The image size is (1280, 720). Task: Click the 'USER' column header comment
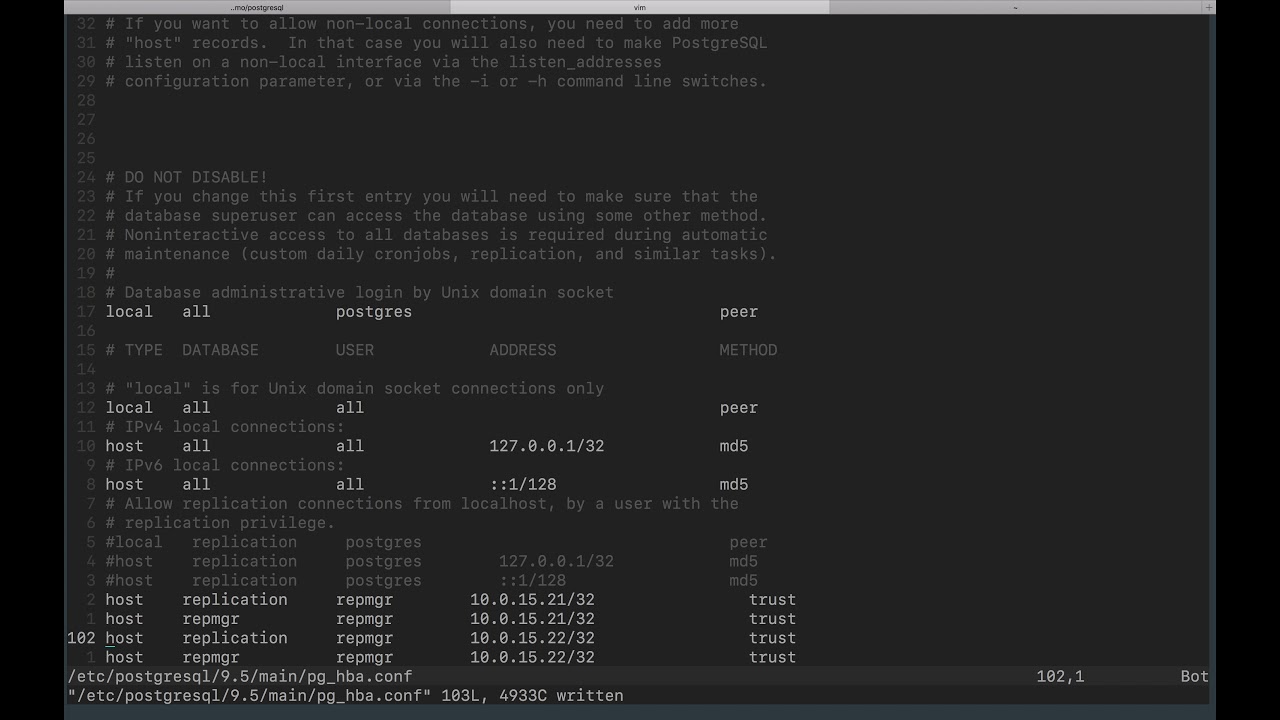point(355,350)
